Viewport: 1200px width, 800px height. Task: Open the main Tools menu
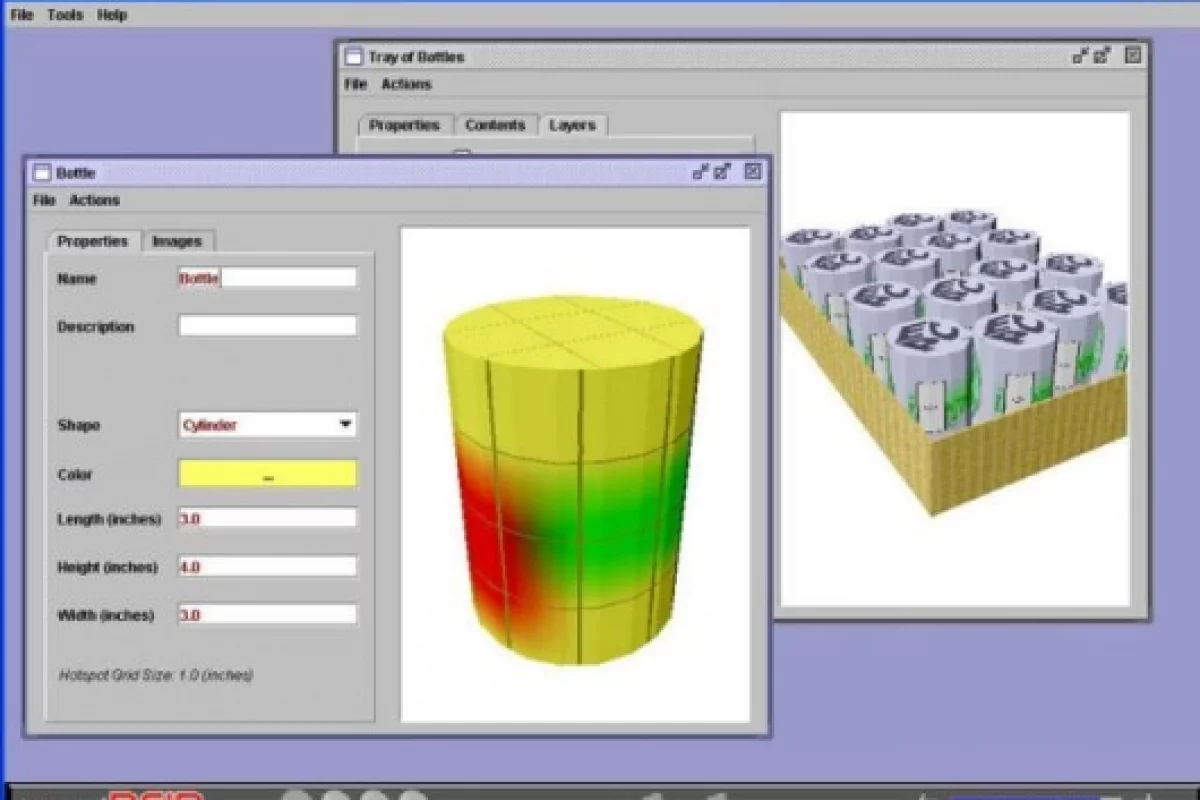point(65,15)
